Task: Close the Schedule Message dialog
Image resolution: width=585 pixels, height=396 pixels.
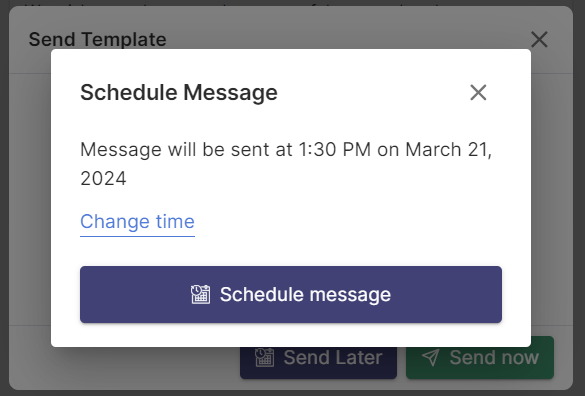Action: (x=478, y=92)
